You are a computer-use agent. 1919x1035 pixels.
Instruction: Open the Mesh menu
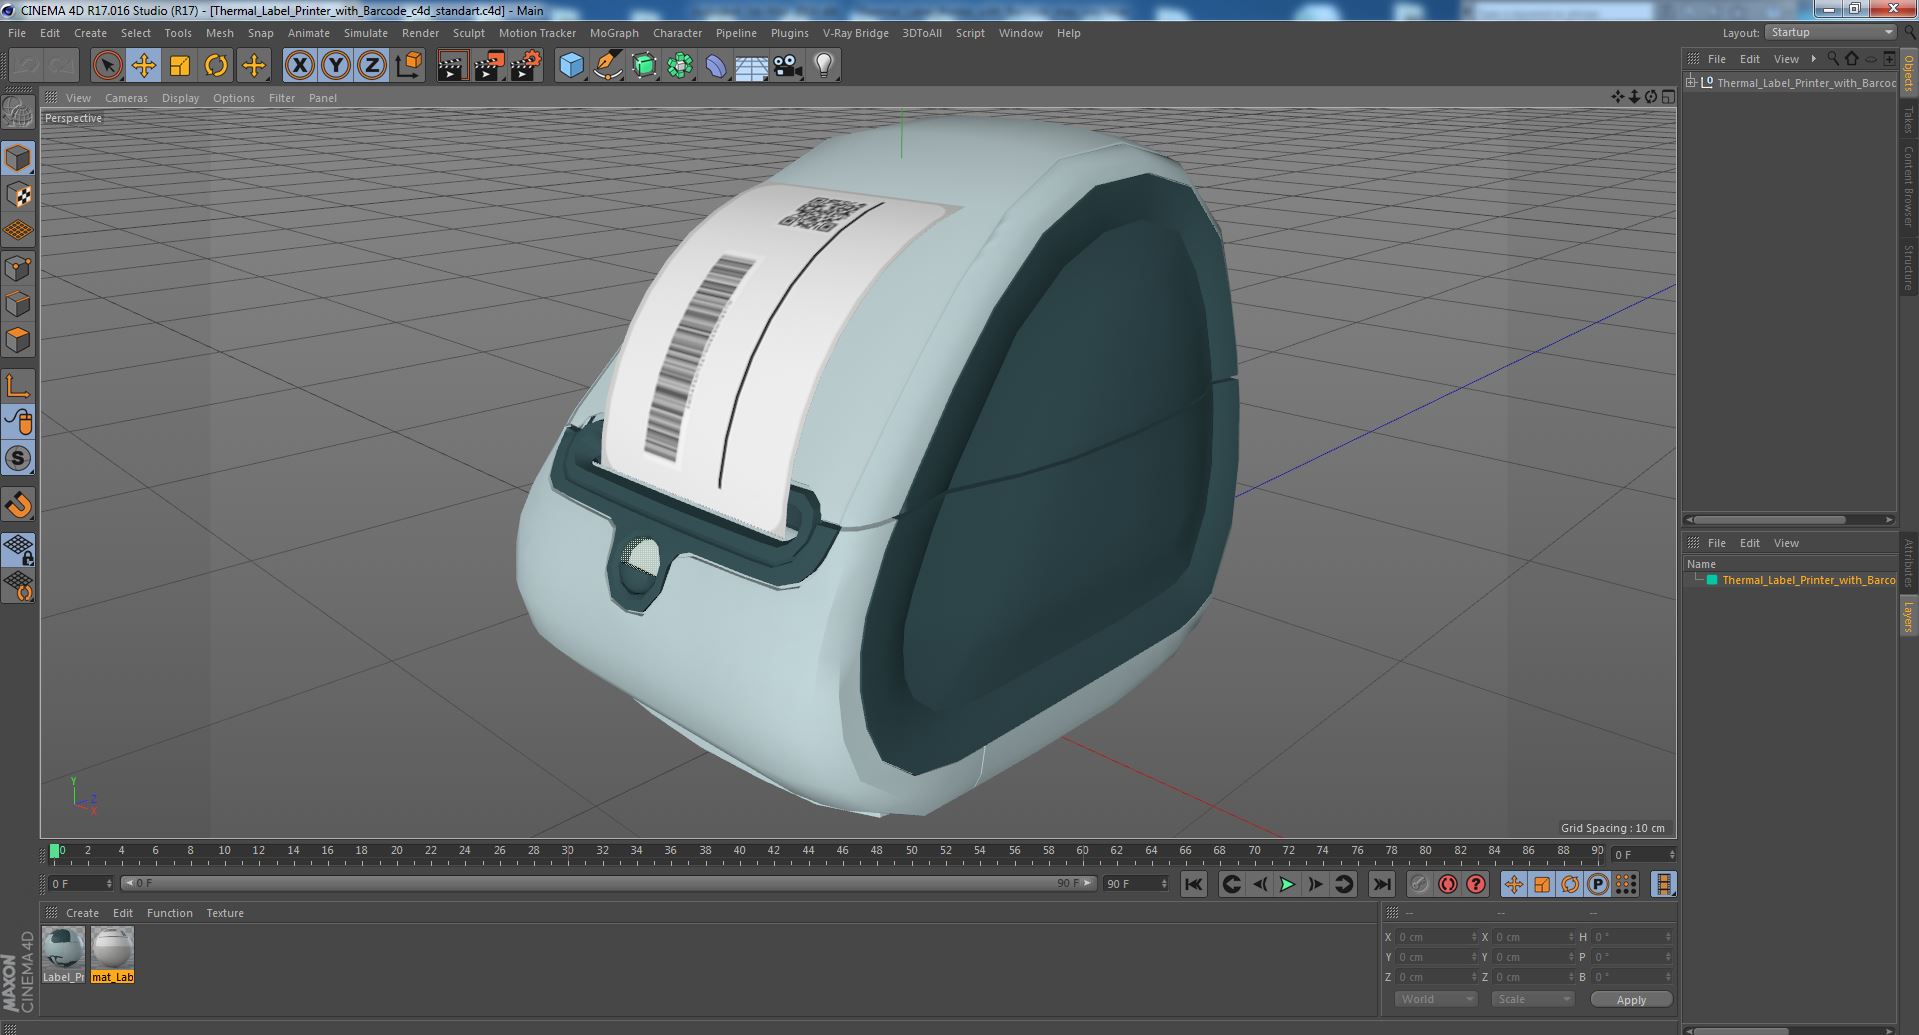tap(219, 33)
